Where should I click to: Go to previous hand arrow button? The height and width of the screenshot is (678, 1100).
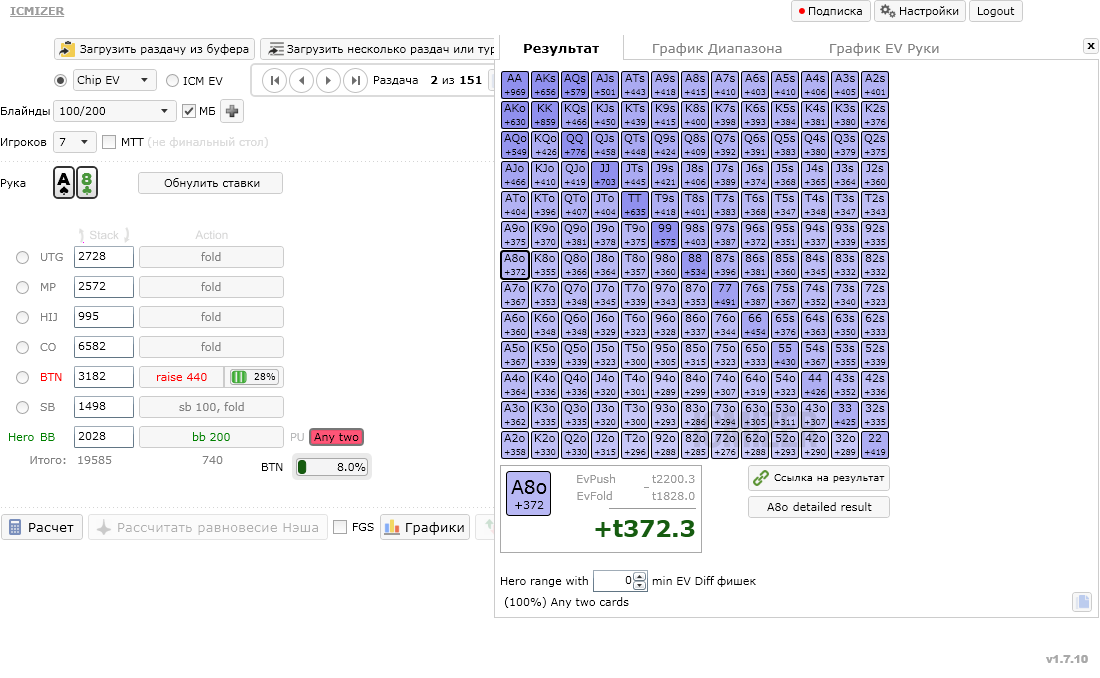click(x=302, y=80)
